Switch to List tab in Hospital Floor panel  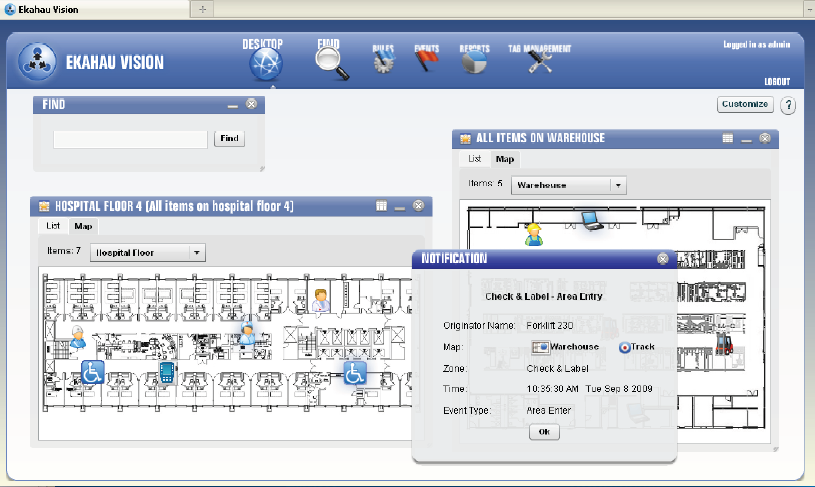pyautogui.click(x=53, y=226)
